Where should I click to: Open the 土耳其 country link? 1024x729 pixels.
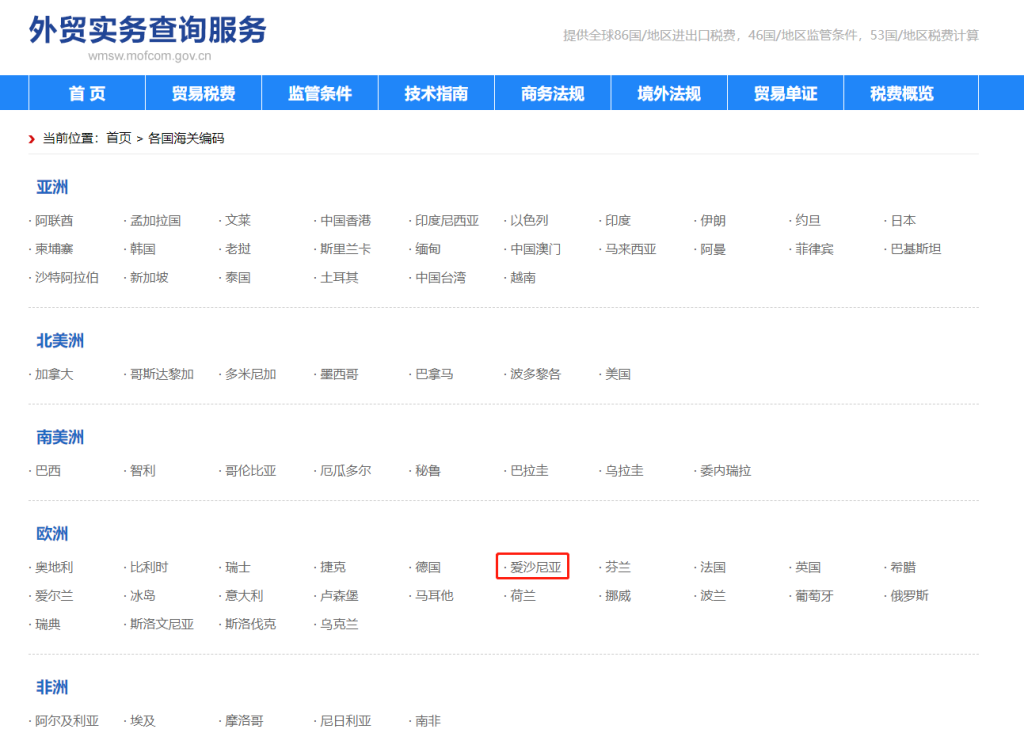point(339,278)
